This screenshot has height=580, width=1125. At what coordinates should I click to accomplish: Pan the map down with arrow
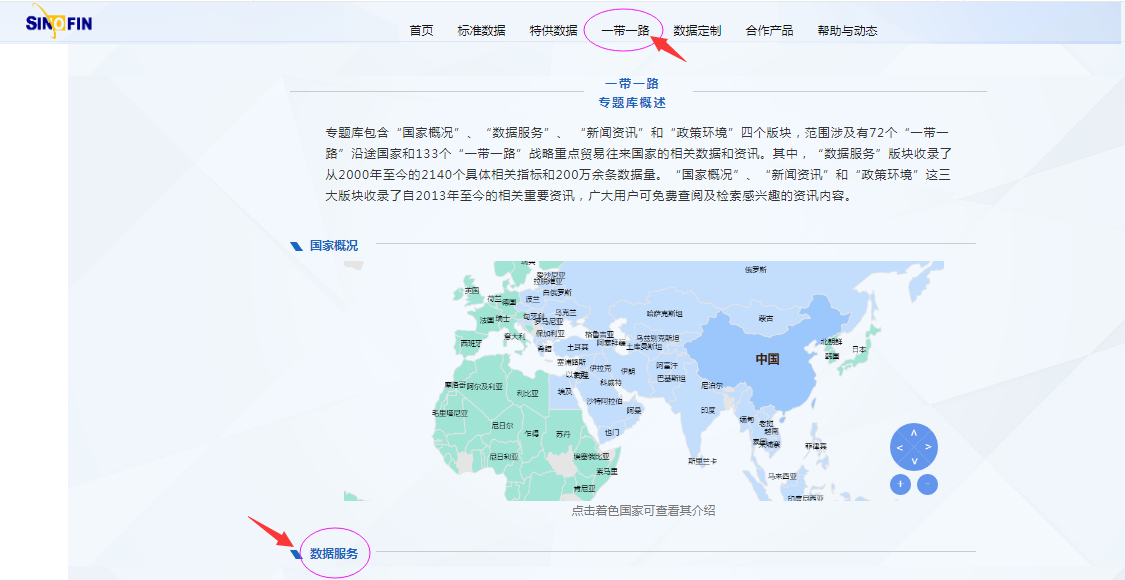click(x=914, y=461)
